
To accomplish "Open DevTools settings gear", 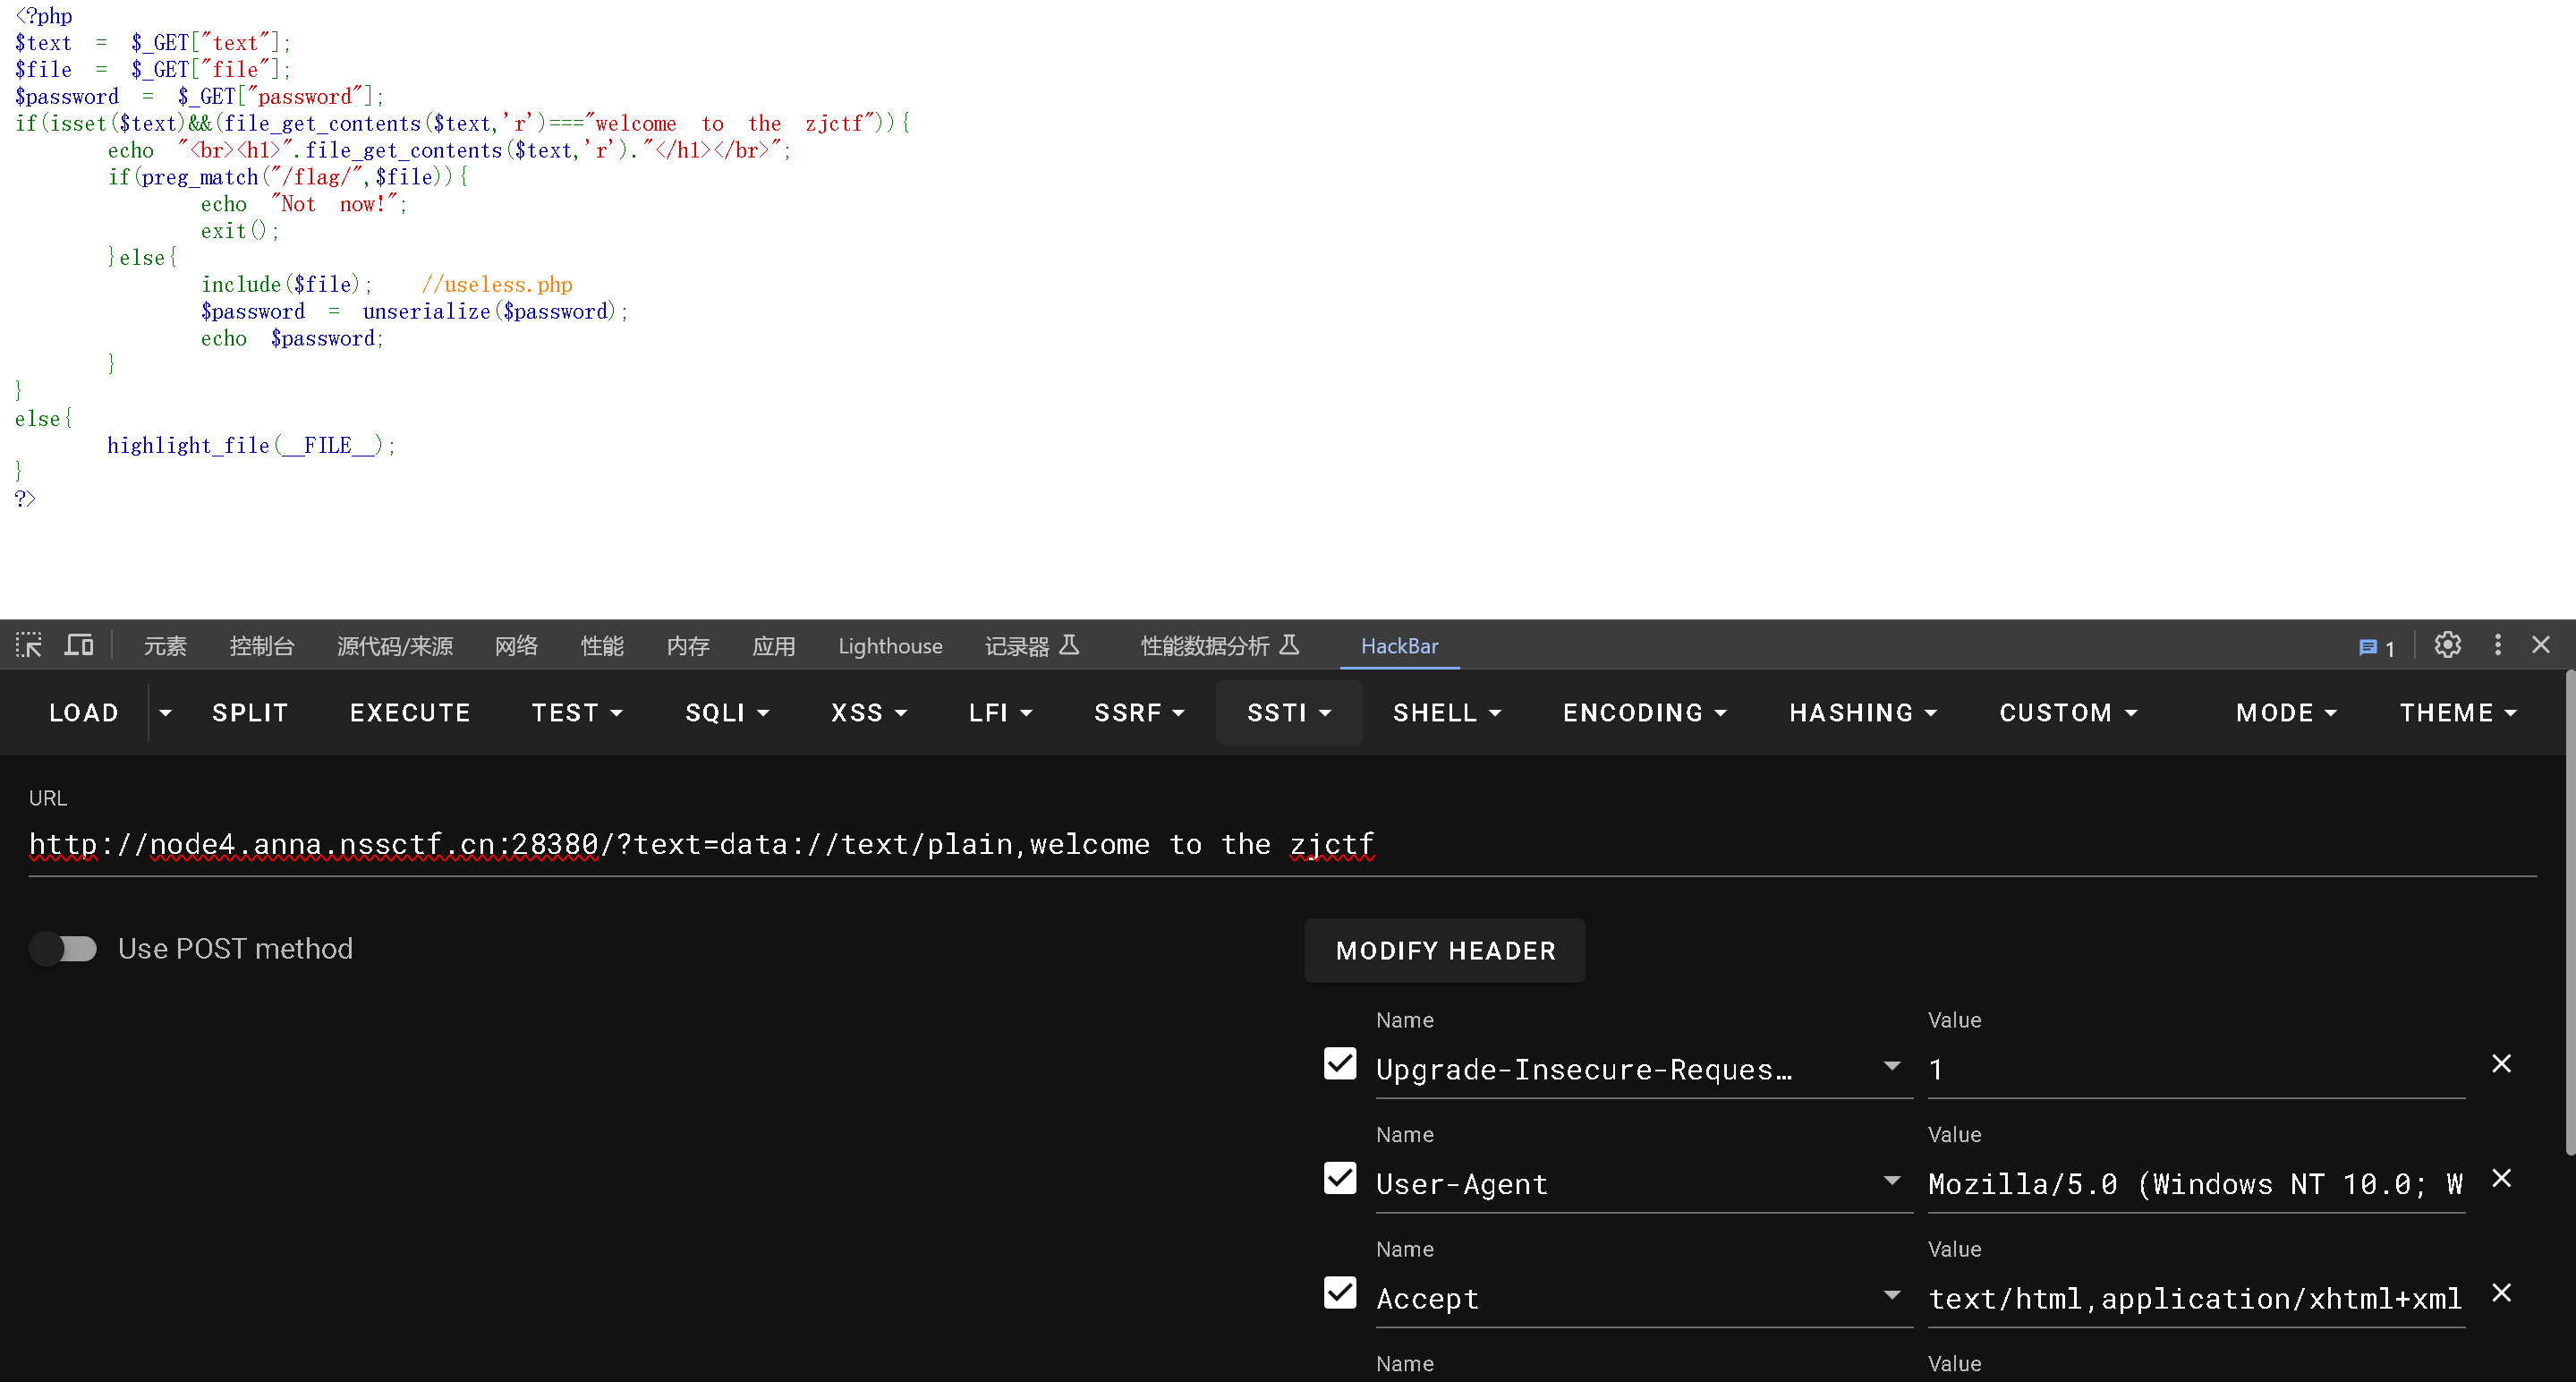I will click(2447, 645).
